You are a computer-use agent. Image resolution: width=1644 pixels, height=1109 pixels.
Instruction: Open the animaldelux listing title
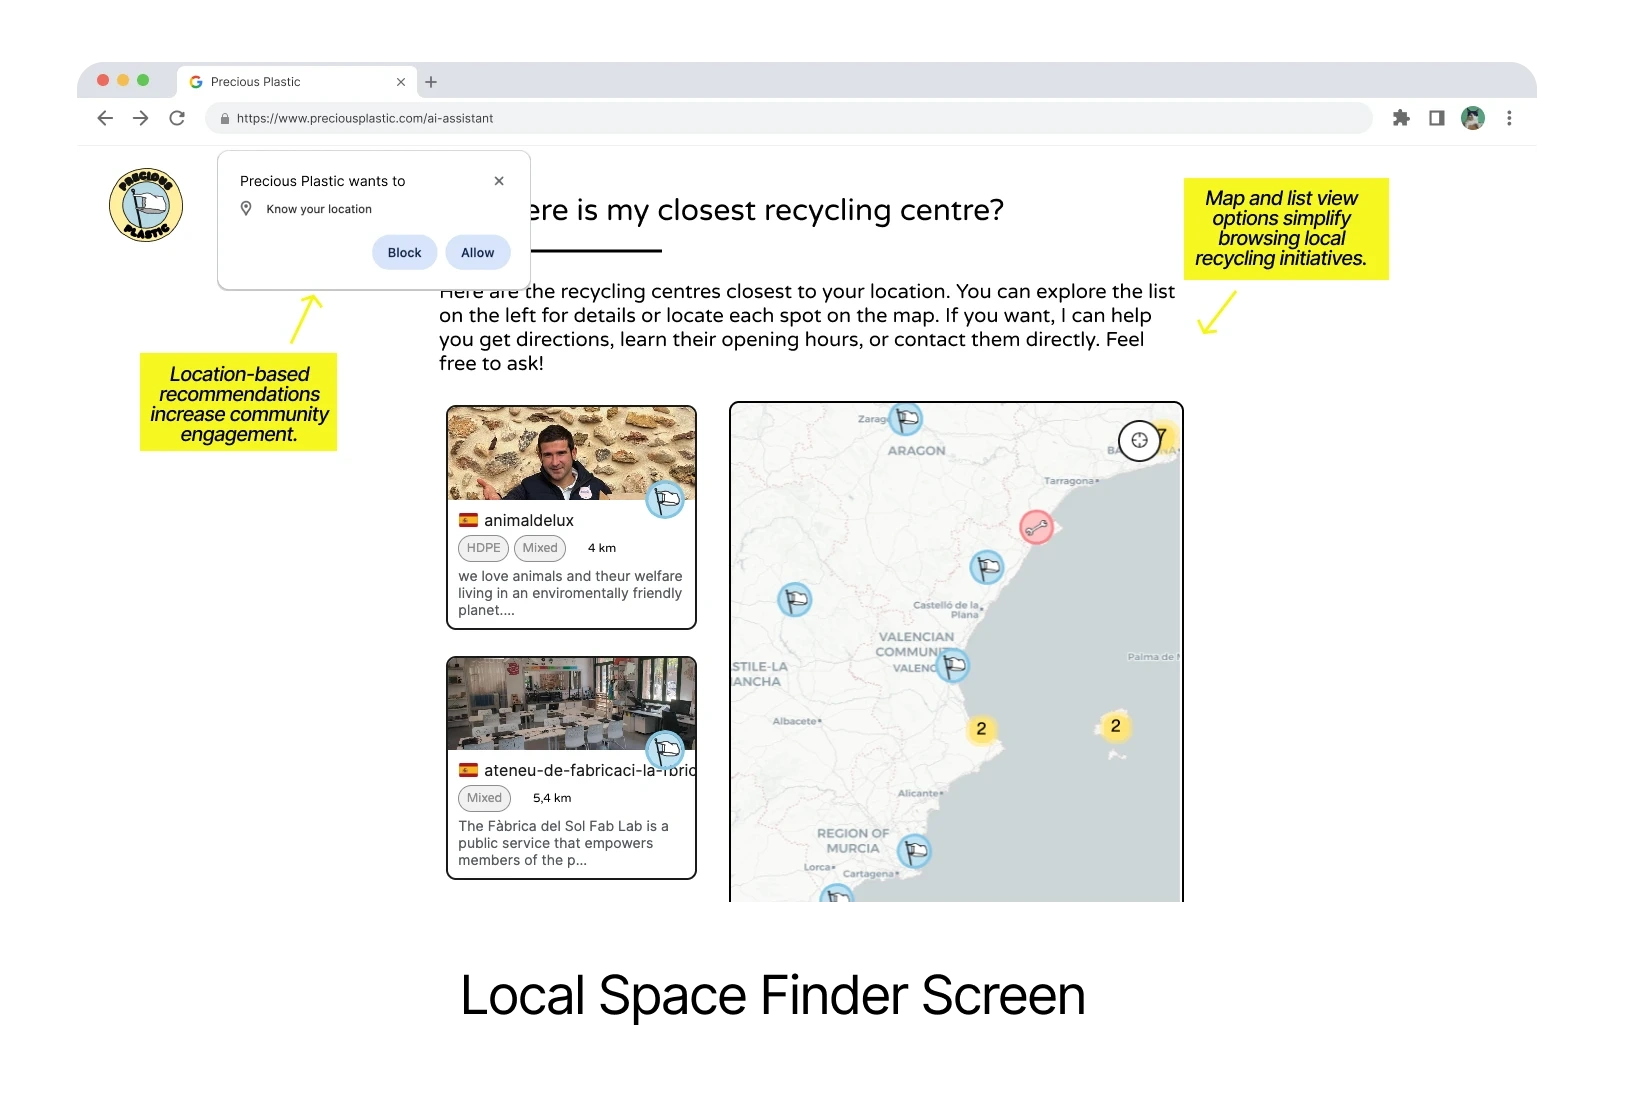tap(529, 520)
